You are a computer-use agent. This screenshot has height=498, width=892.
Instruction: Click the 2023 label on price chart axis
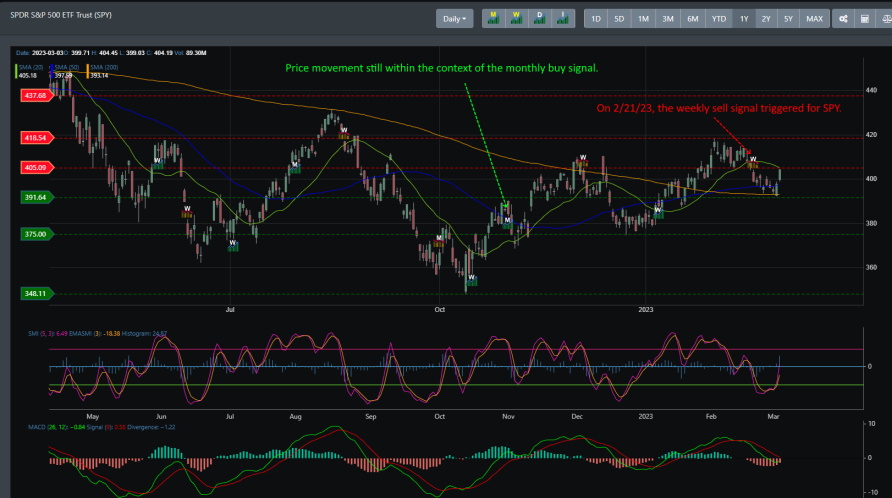(646, 310)
